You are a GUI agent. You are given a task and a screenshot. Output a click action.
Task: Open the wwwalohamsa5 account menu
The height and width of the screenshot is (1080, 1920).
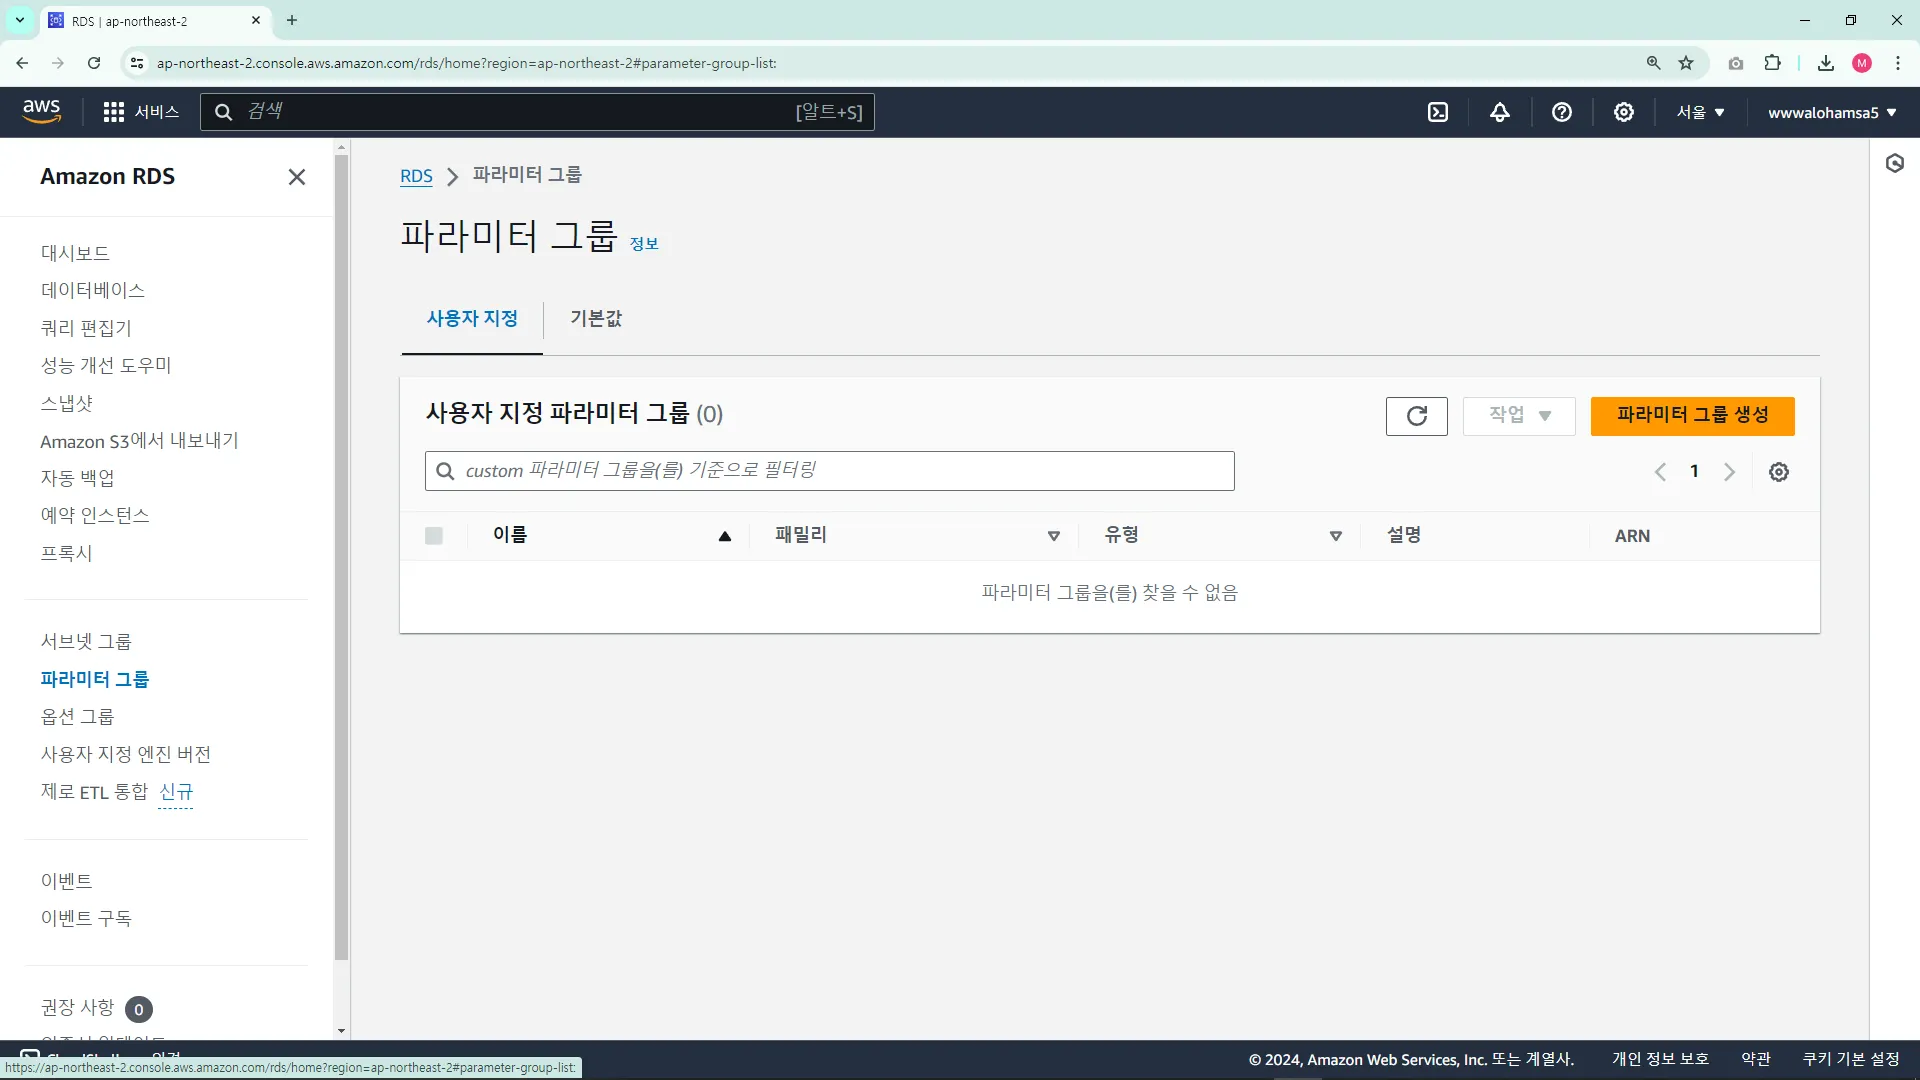[1832, 112]
